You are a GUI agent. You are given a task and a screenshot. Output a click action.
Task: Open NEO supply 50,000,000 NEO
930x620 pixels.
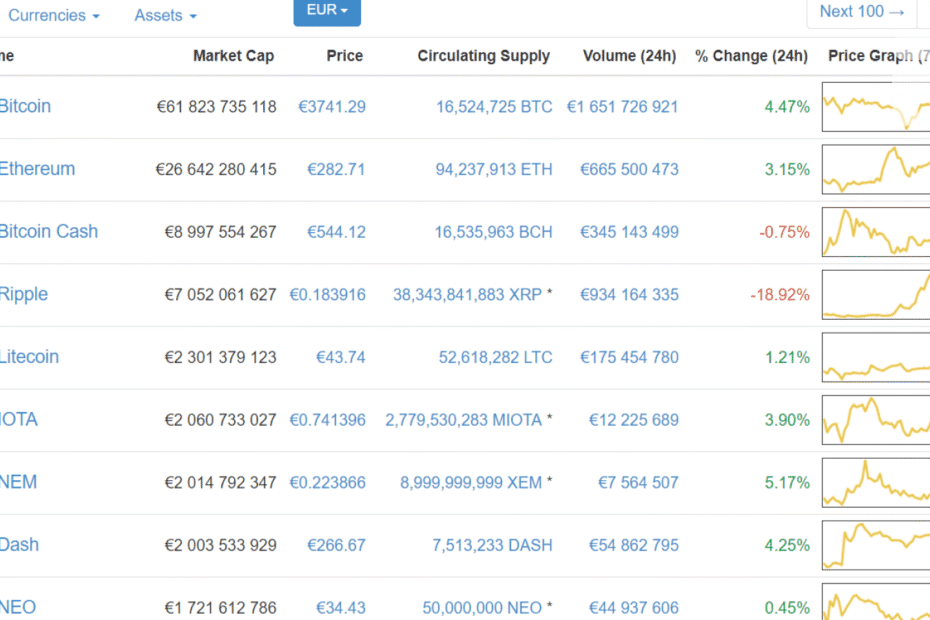pyautogui.click(x=482, y=608)
